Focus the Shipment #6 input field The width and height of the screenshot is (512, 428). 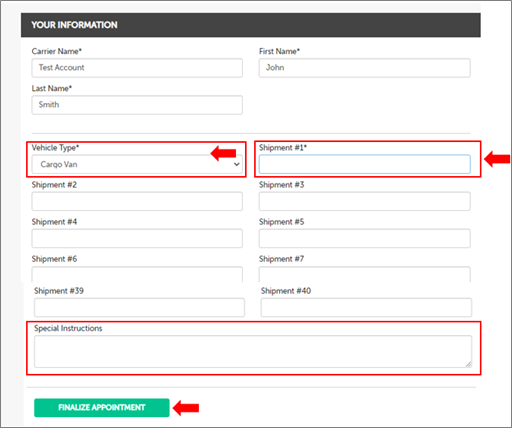(x=137, y=274)
